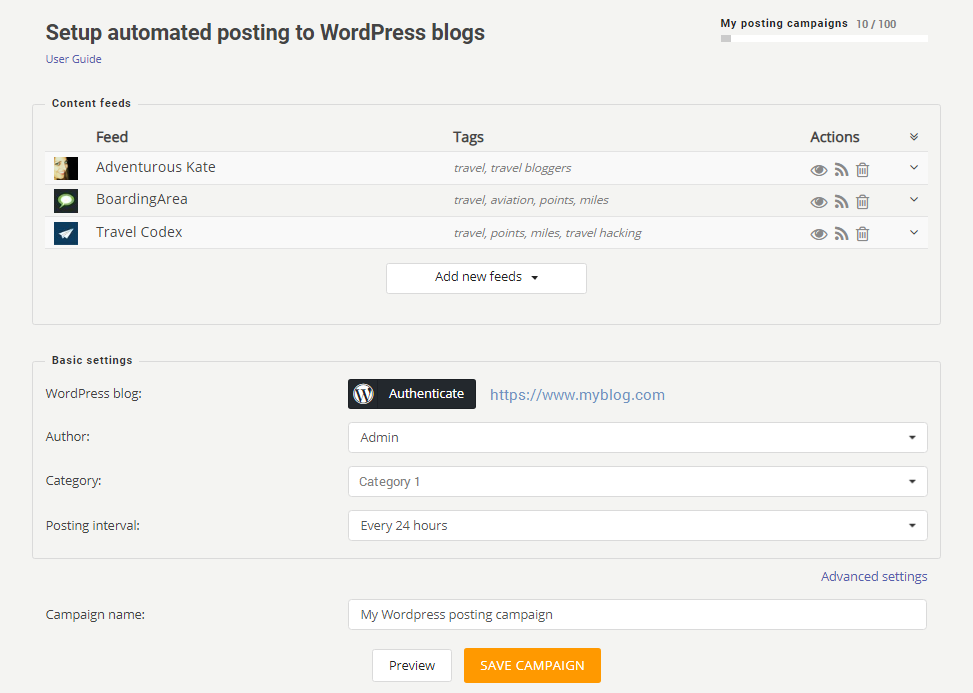Toggle eye preview for Adventurous Kate feed
973x693 pixels.
(818, 170)
